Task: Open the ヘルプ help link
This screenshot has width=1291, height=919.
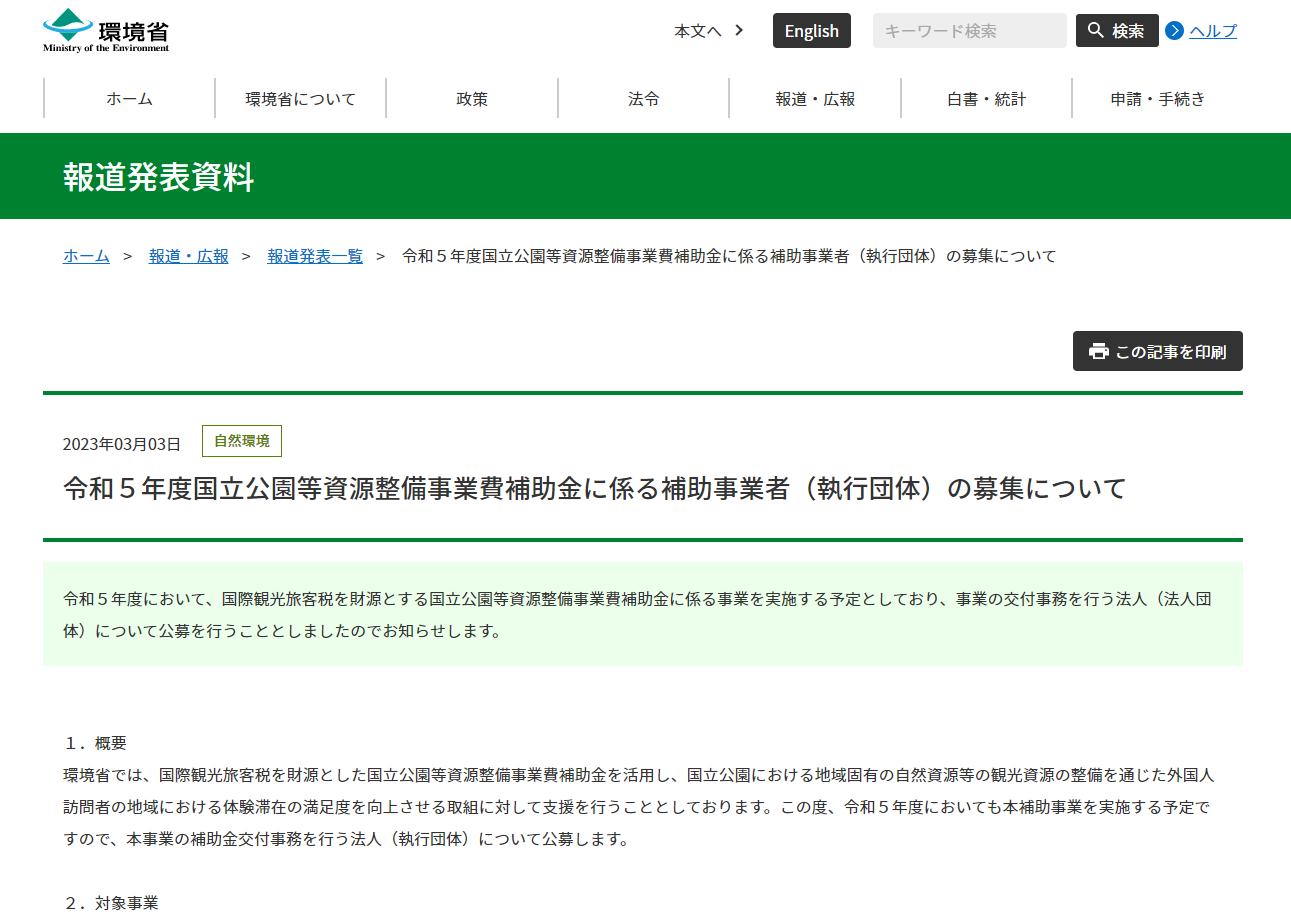Action: coord(1212,31)
